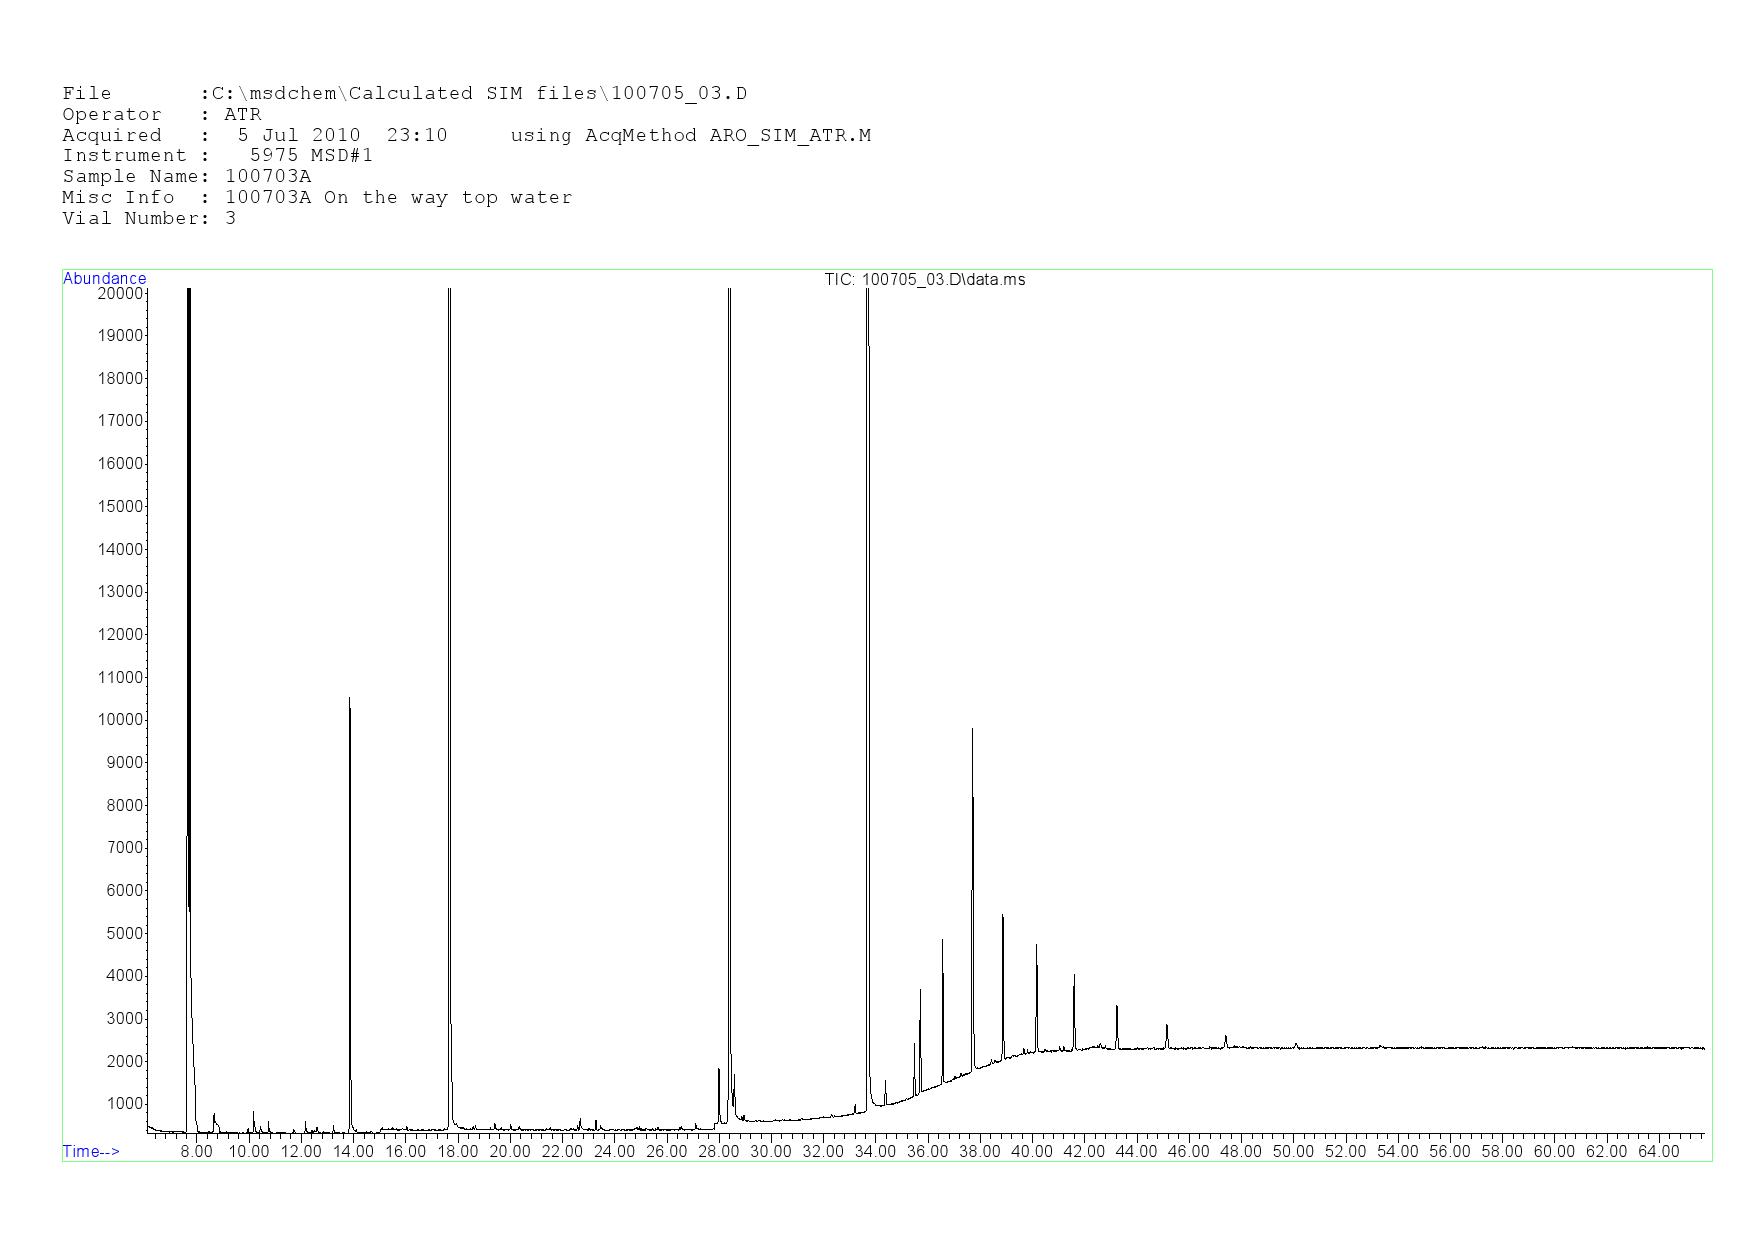Click the blue Time--> axis label

[91, 1152]
